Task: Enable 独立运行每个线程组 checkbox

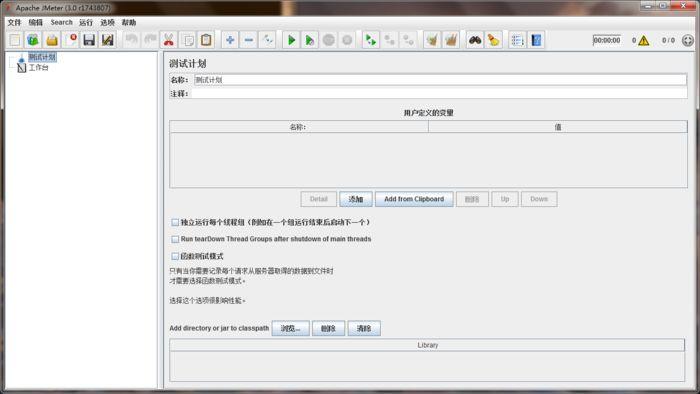Action: tap(175, 222)
